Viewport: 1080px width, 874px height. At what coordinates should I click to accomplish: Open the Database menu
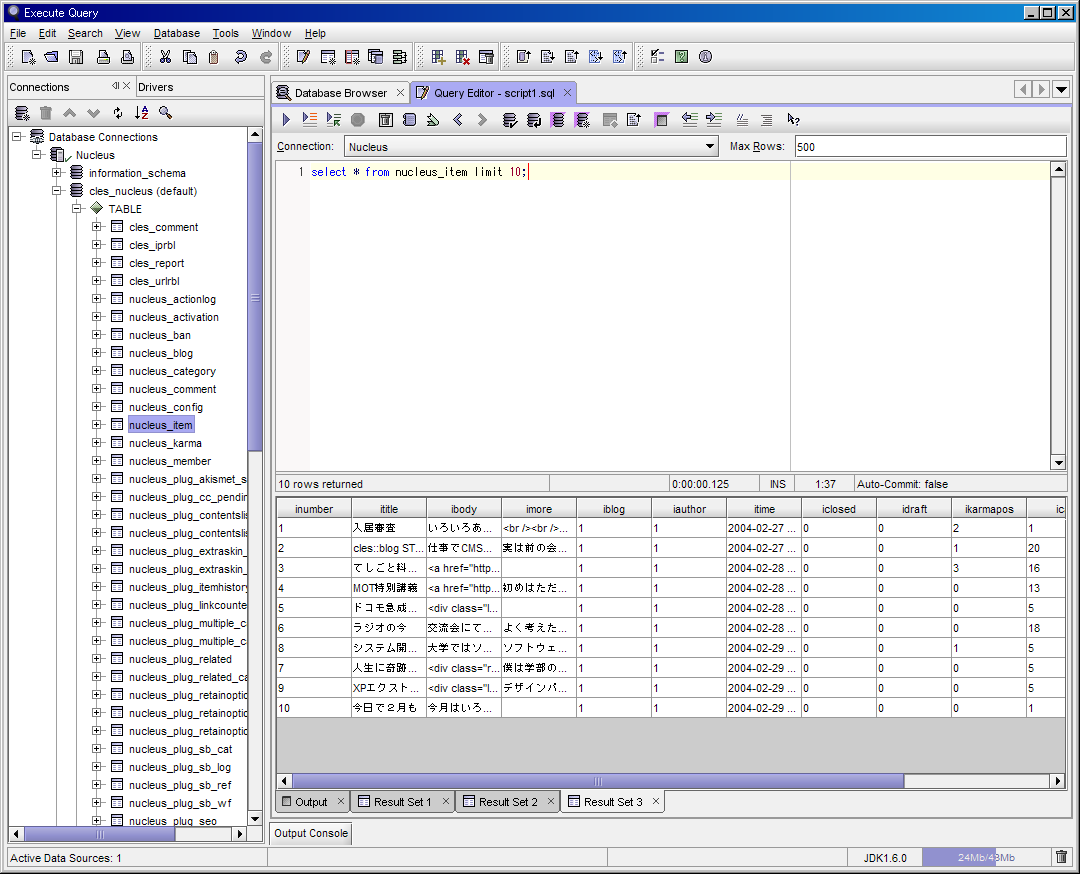[176, 33]
